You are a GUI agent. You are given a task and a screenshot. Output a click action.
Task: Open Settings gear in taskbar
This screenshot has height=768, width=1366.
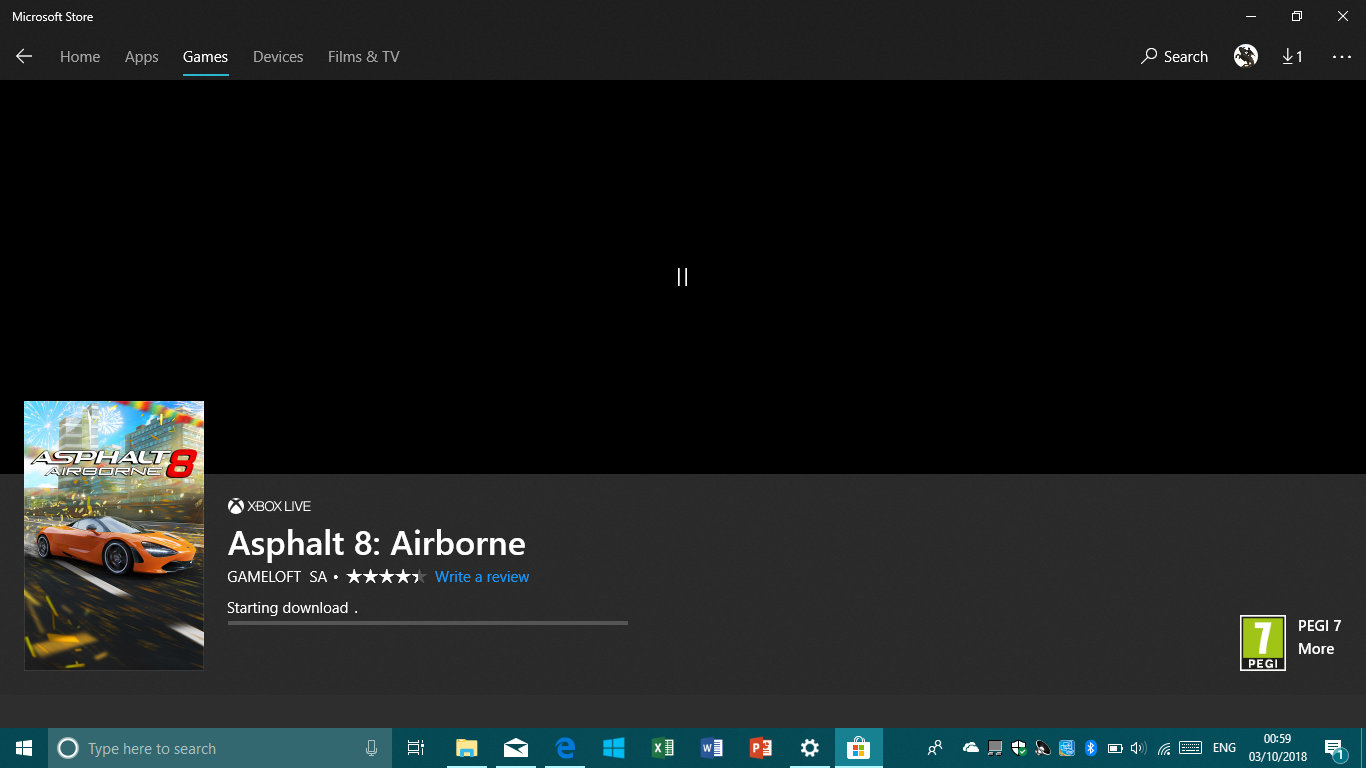tap(810, 748)
